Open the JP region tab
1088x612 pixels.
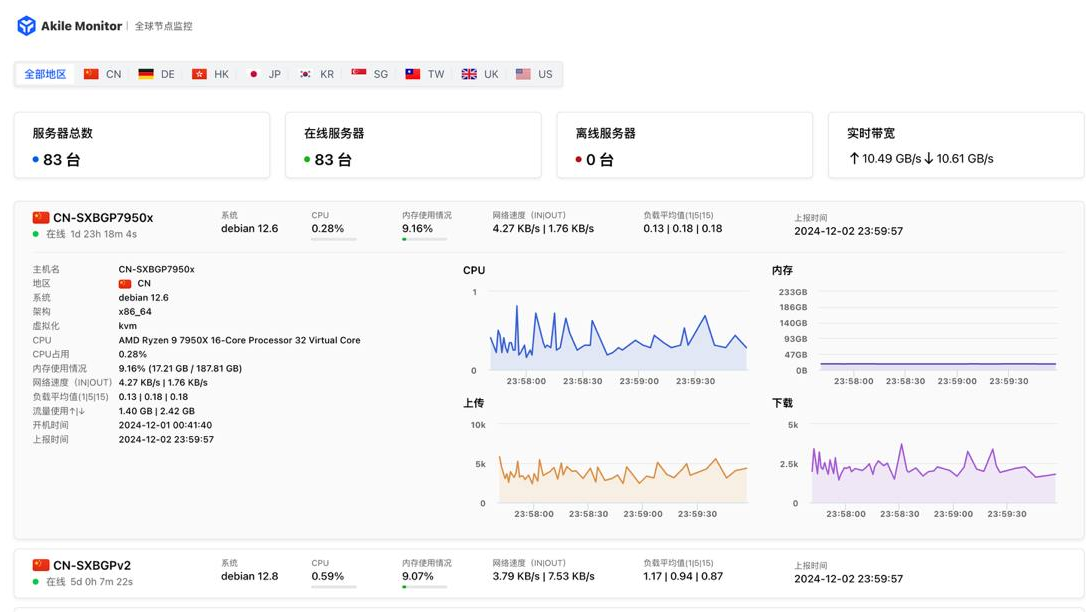(x=264, y=74)
